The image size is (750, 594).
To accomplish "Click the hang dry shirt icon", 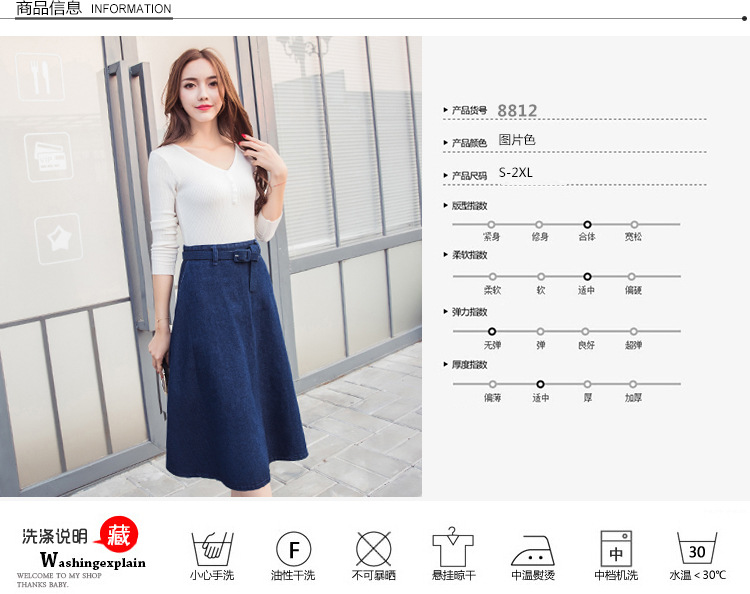I will click(x=452, y=548).
